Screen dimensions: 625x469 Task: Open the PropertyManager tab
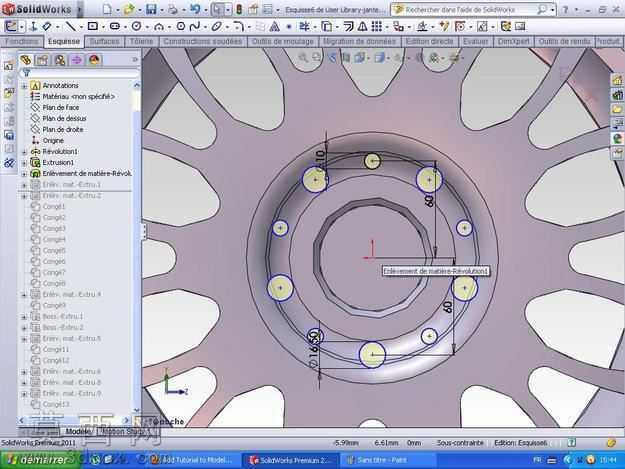pos(42,60)
